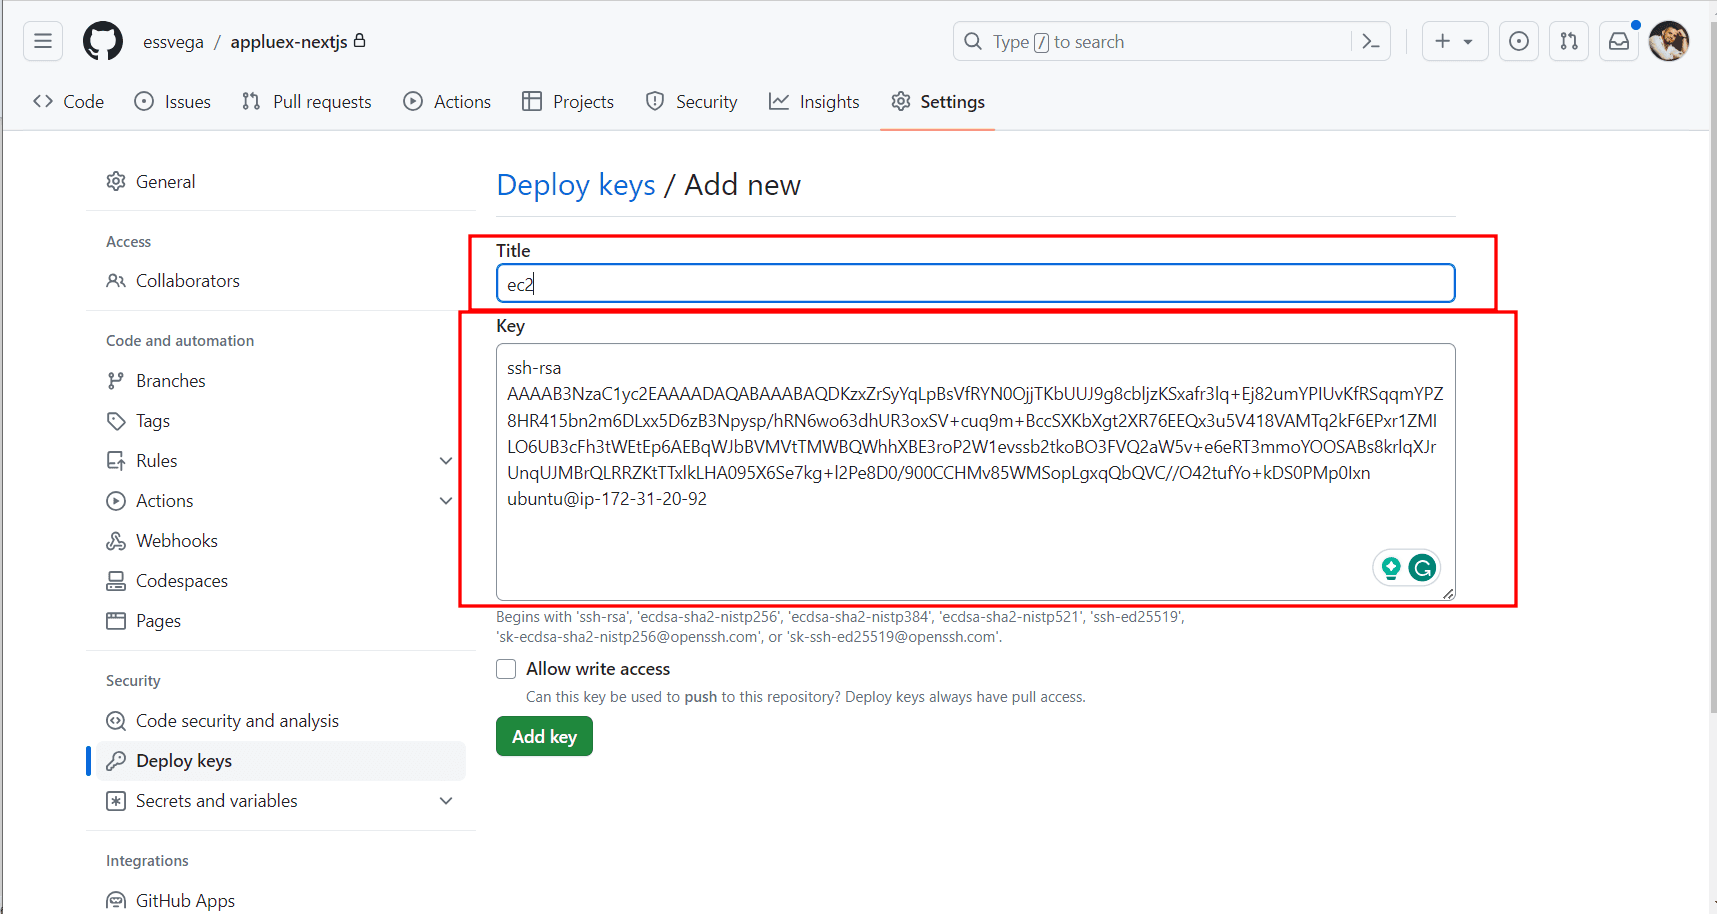Click the Grammarly G icon
This screenshot has height=914, width=1717.
pos(1422,568)
